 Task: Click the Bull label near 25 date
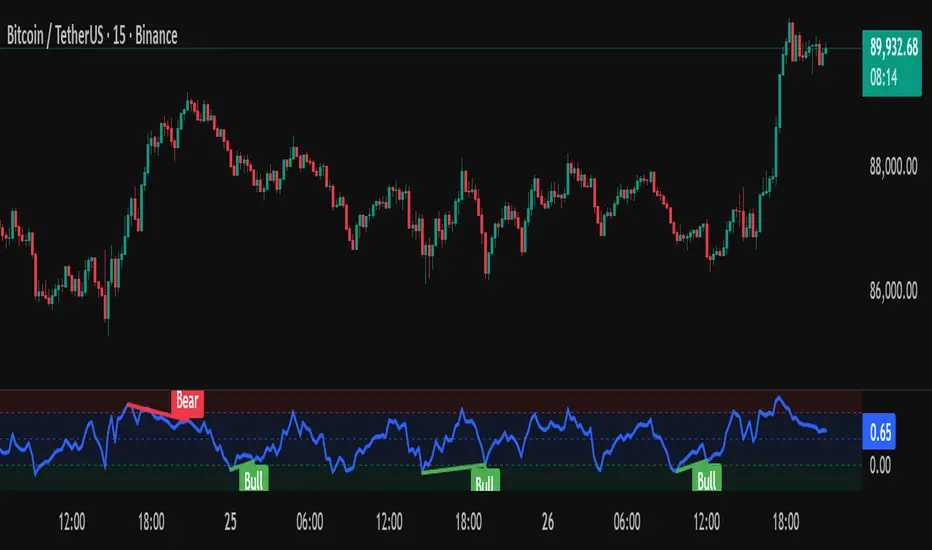tap(254, 479)
